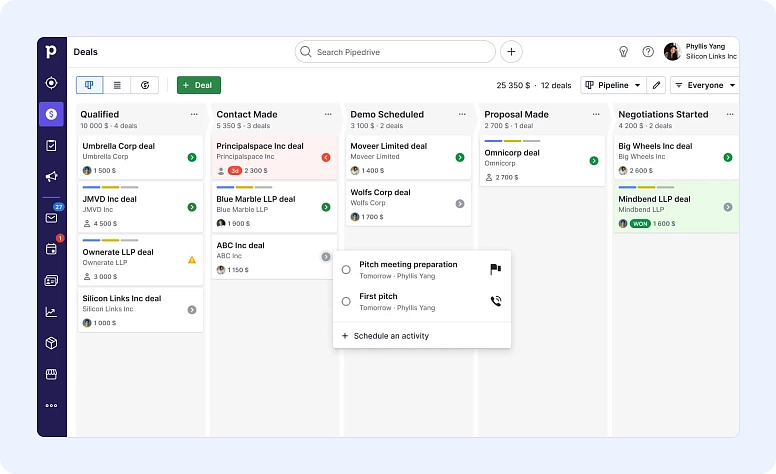Image resolution: width=776 pixels, height=474 pixels.
Task: Mark First pitch activity as done
Action: pyautogui.click(x=346, y=301)
